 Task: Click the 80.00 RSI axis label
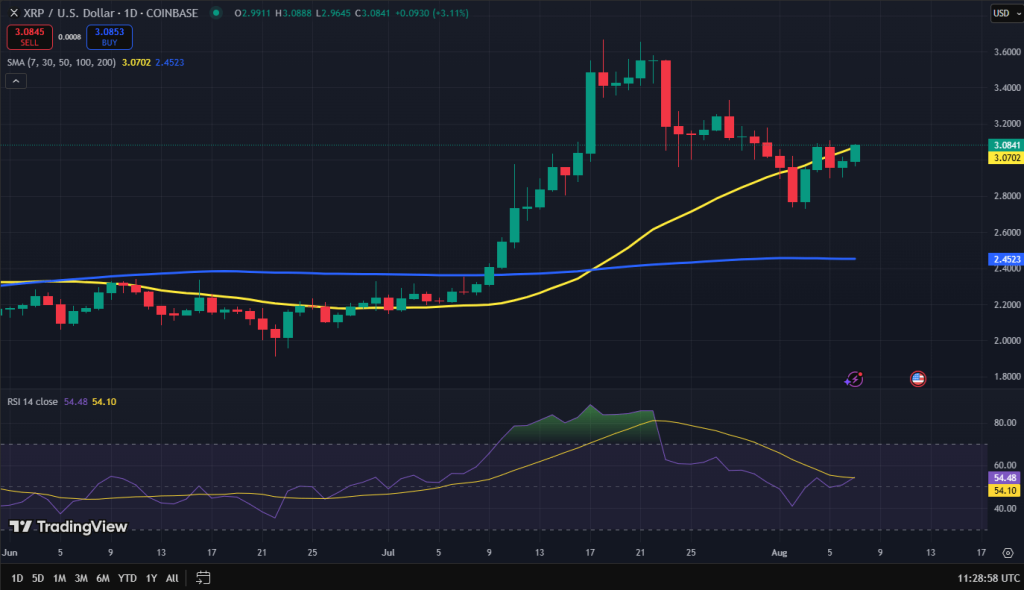pos(1005,423)
